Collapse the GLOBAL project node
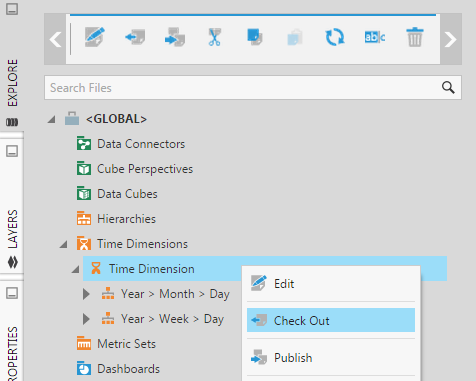This screenshot has height=381, width=476. pyautogui.click(x=52, y=119)
